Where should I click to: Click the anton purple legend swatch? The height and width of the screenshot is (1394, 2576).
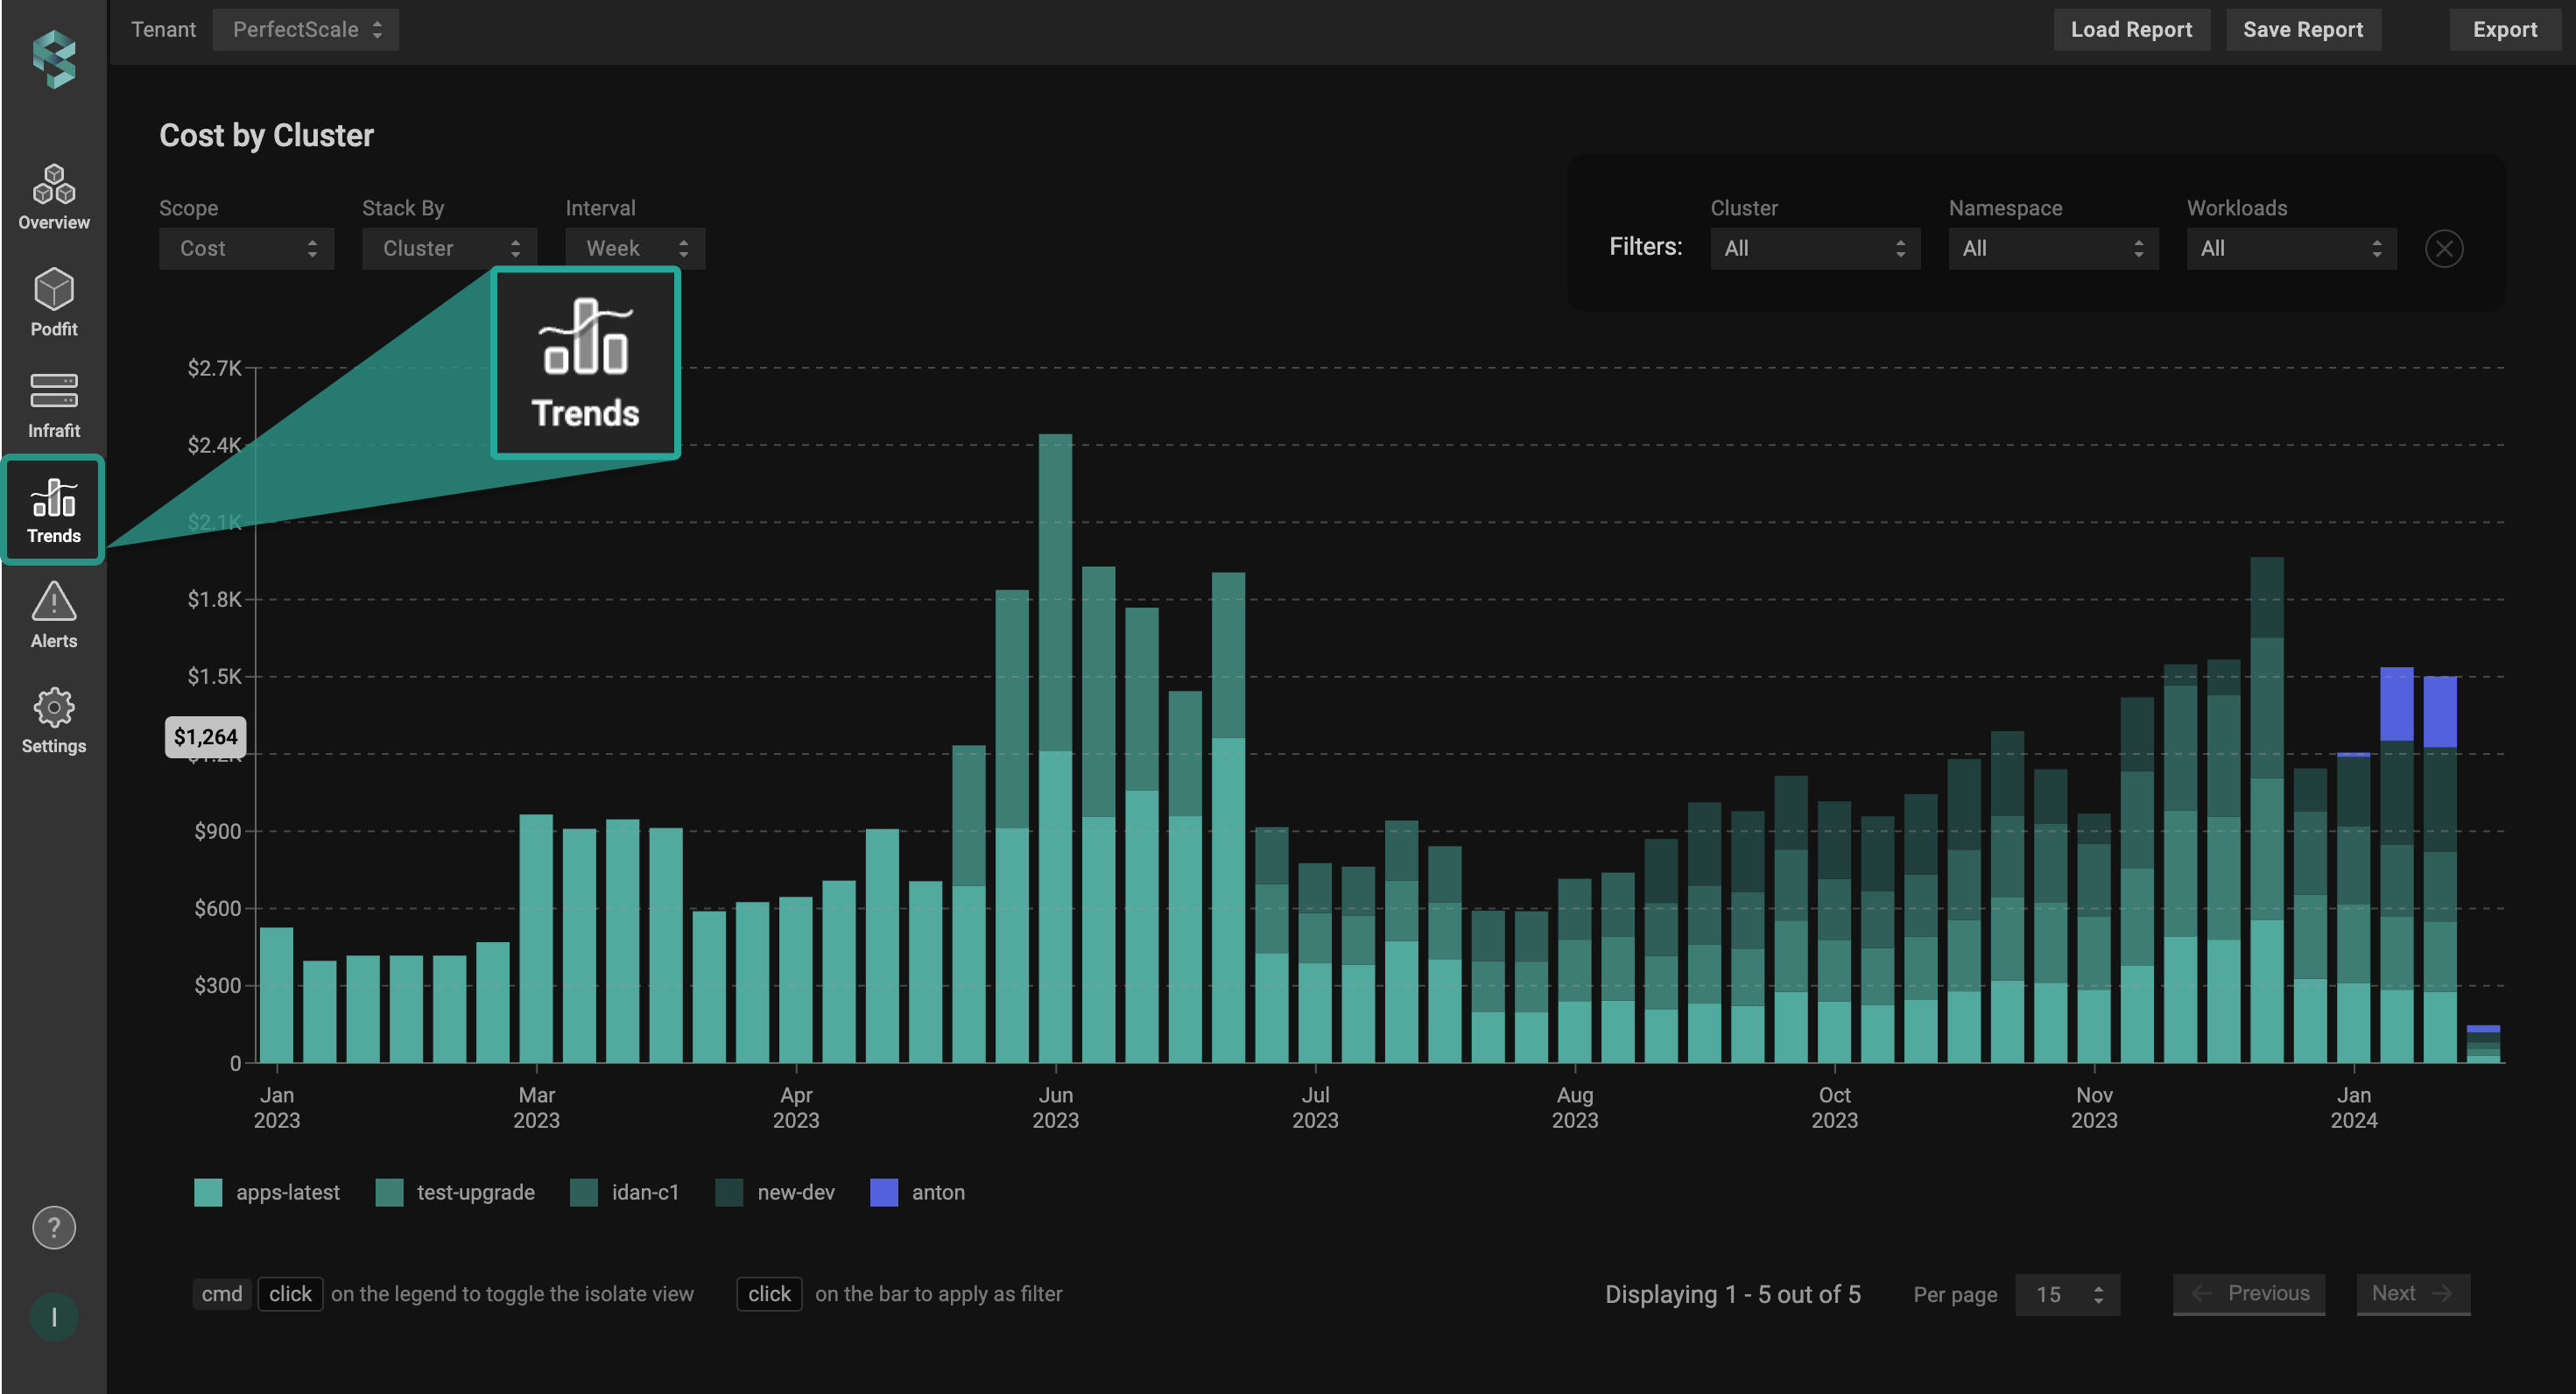pos(884,1192)
